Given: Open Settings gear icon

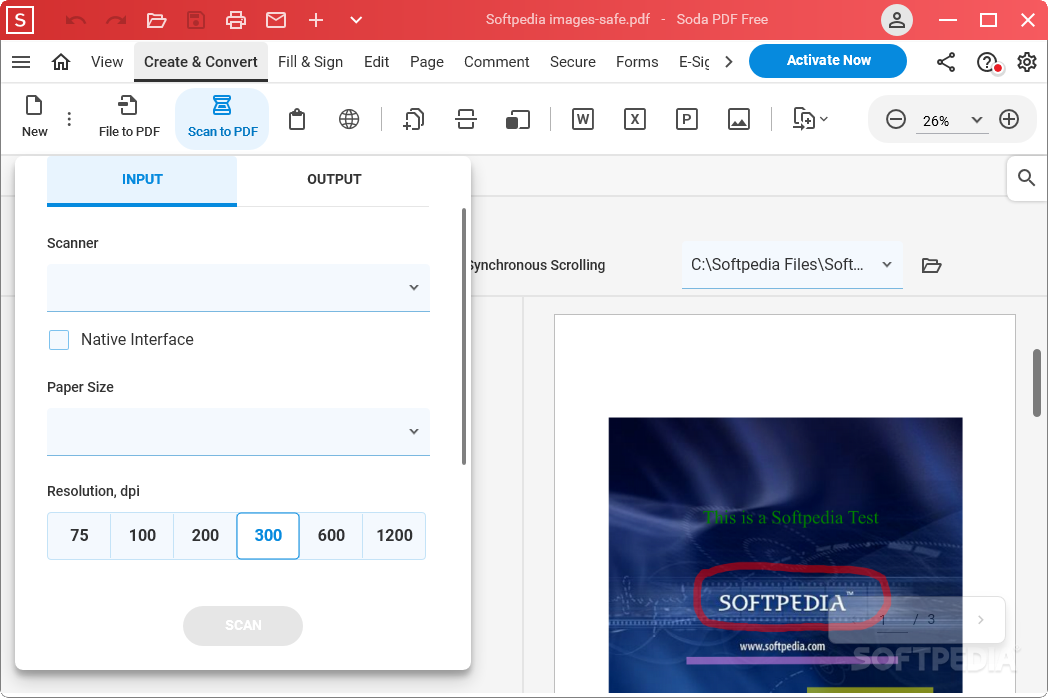Looking at the screenshot, I should point(1027,62).
